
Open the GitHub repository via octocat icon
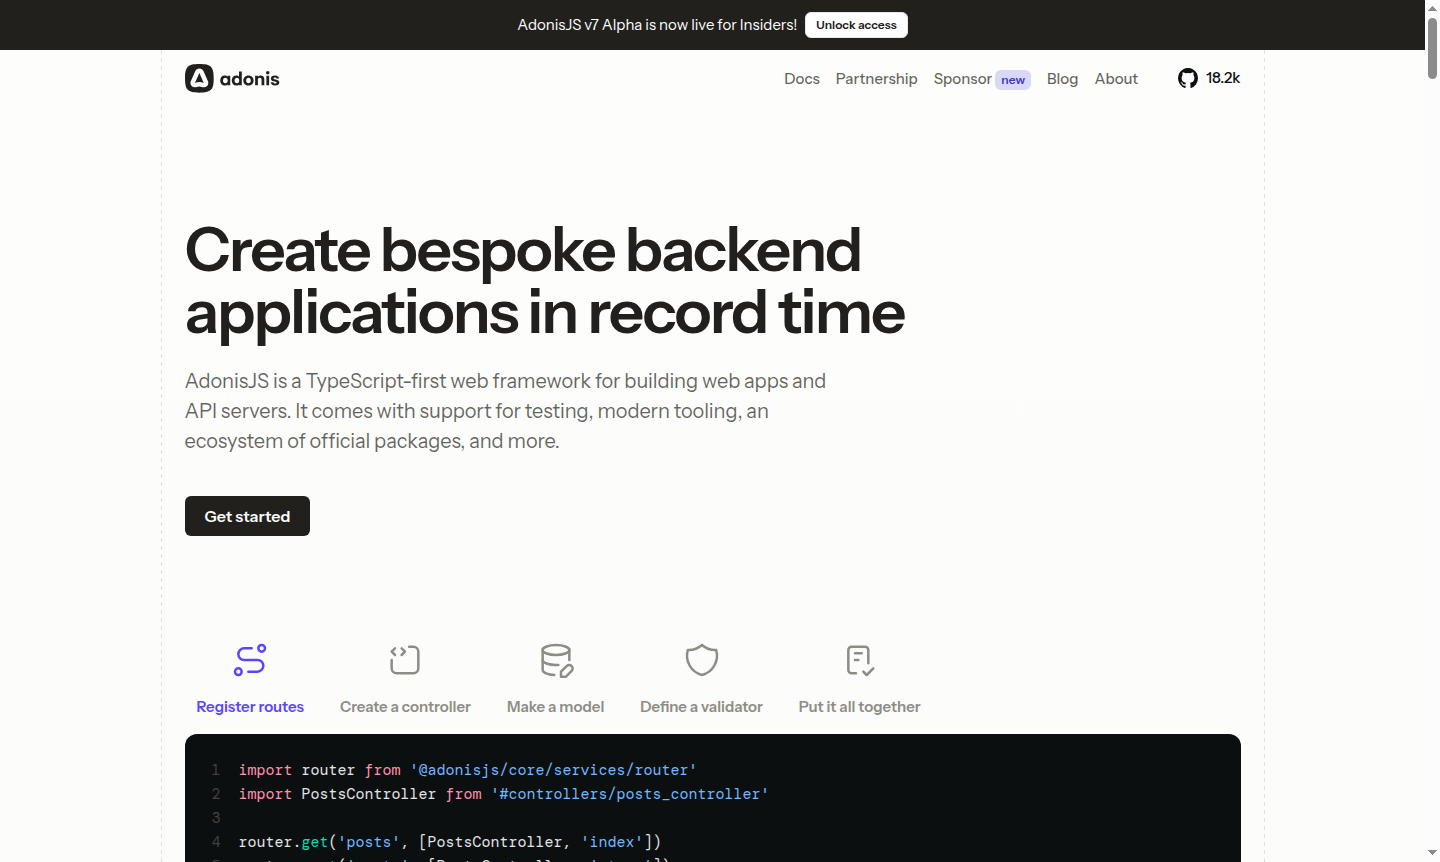point(1187,78)
